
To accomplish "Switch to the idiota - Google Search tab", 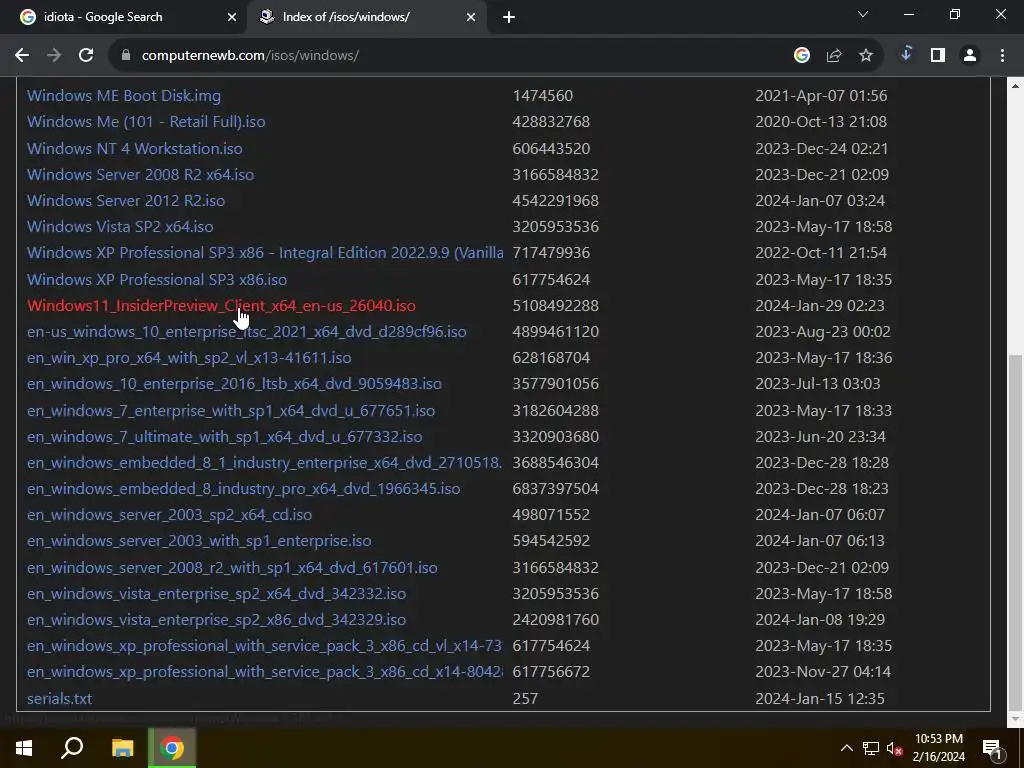I will click(123, 18).
